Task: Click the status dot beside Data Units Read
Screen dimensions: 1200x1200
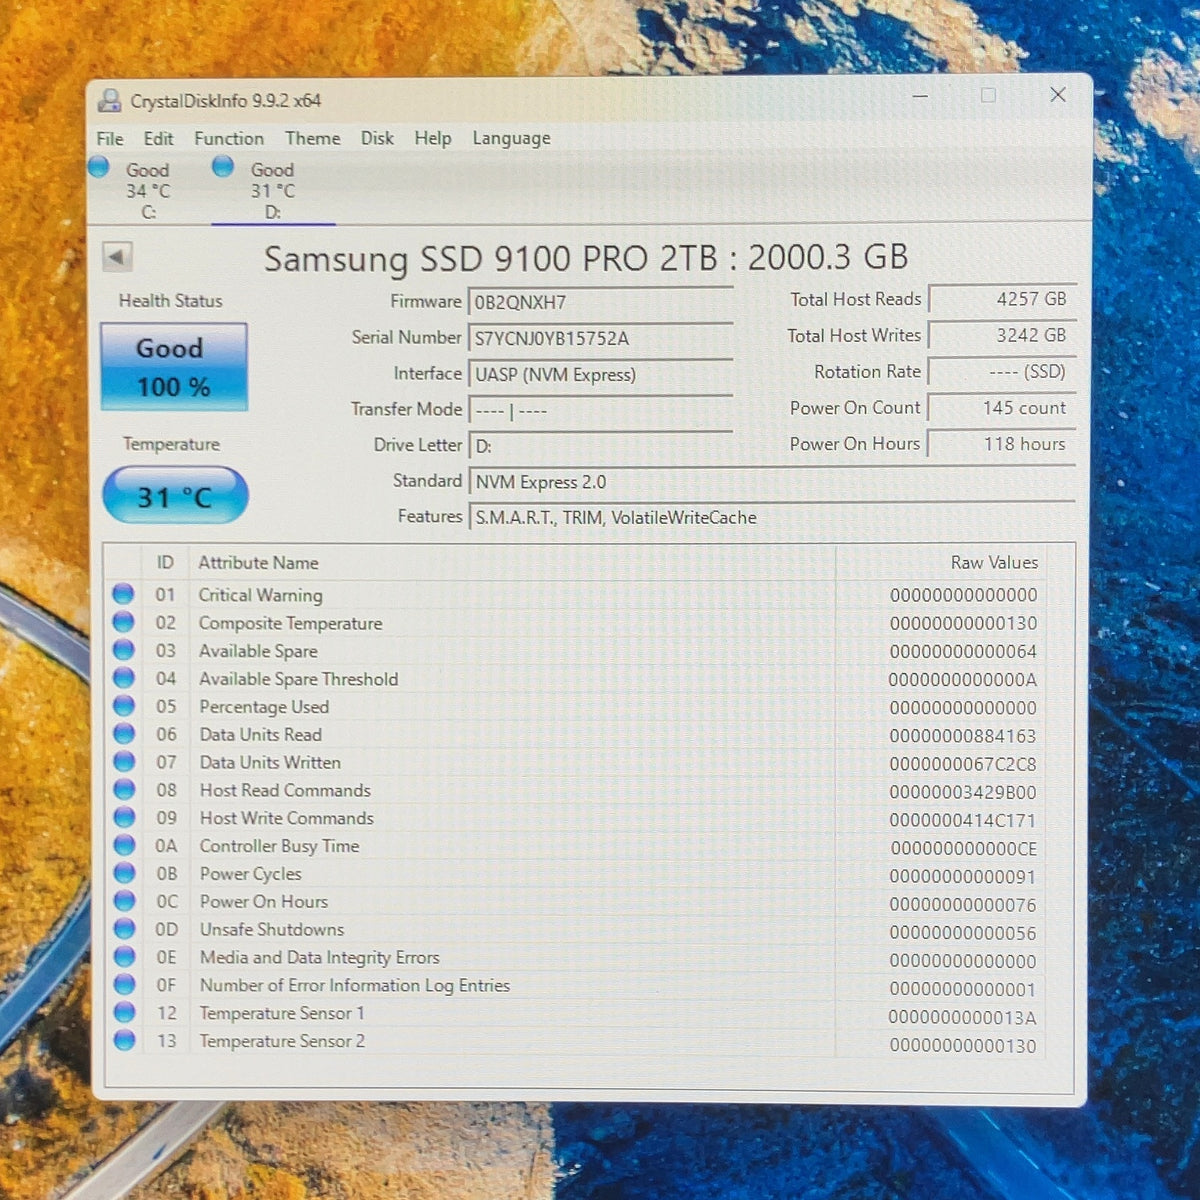Action: click(x=123, y=734)
